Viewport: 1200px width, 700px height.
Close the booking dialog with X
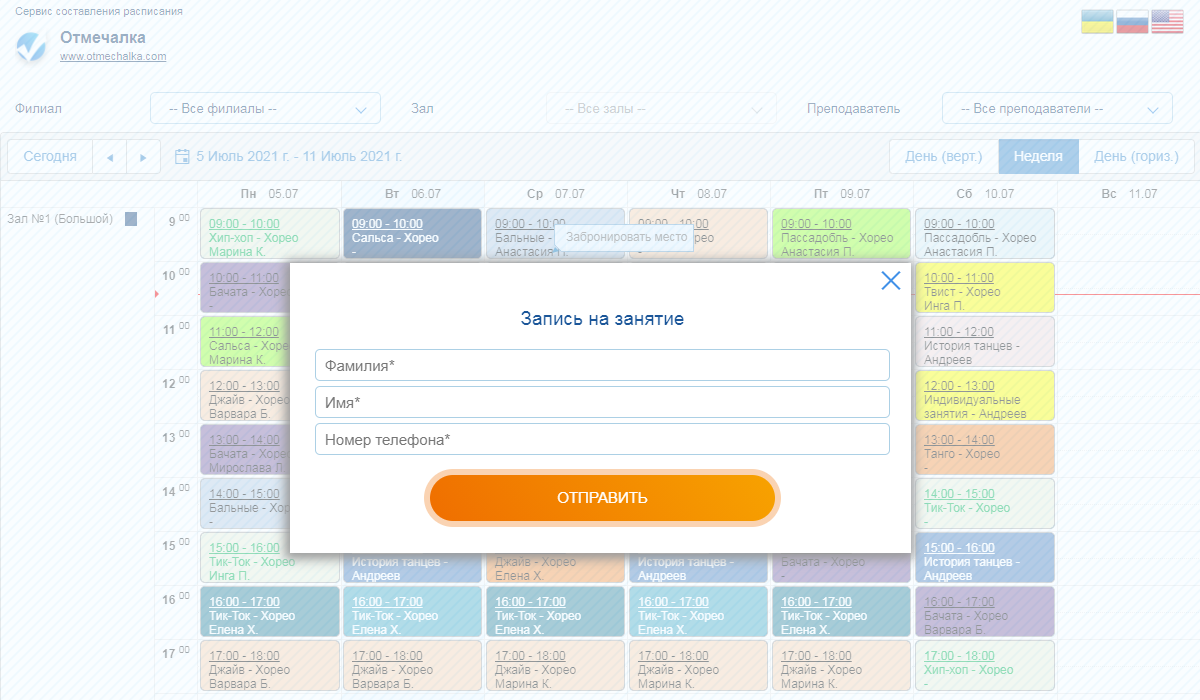(x=890, y=281)
